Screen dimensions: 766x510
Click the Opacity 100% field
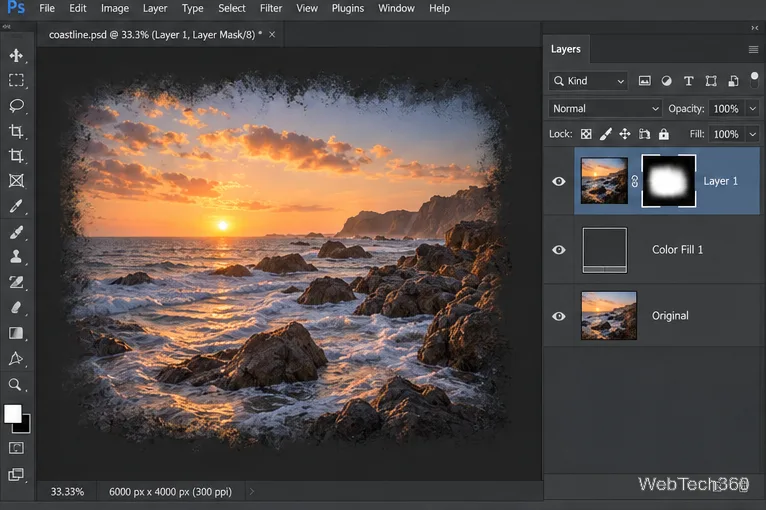click(726, 108)
